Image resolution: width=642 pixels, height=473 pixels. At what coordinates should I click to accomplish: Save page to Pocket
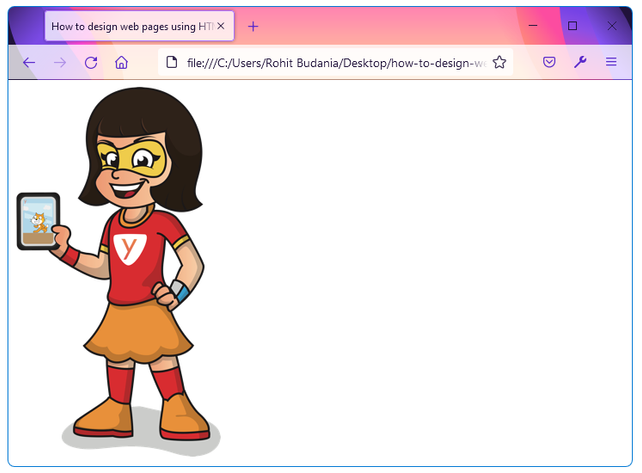click(x=549, y=62)
